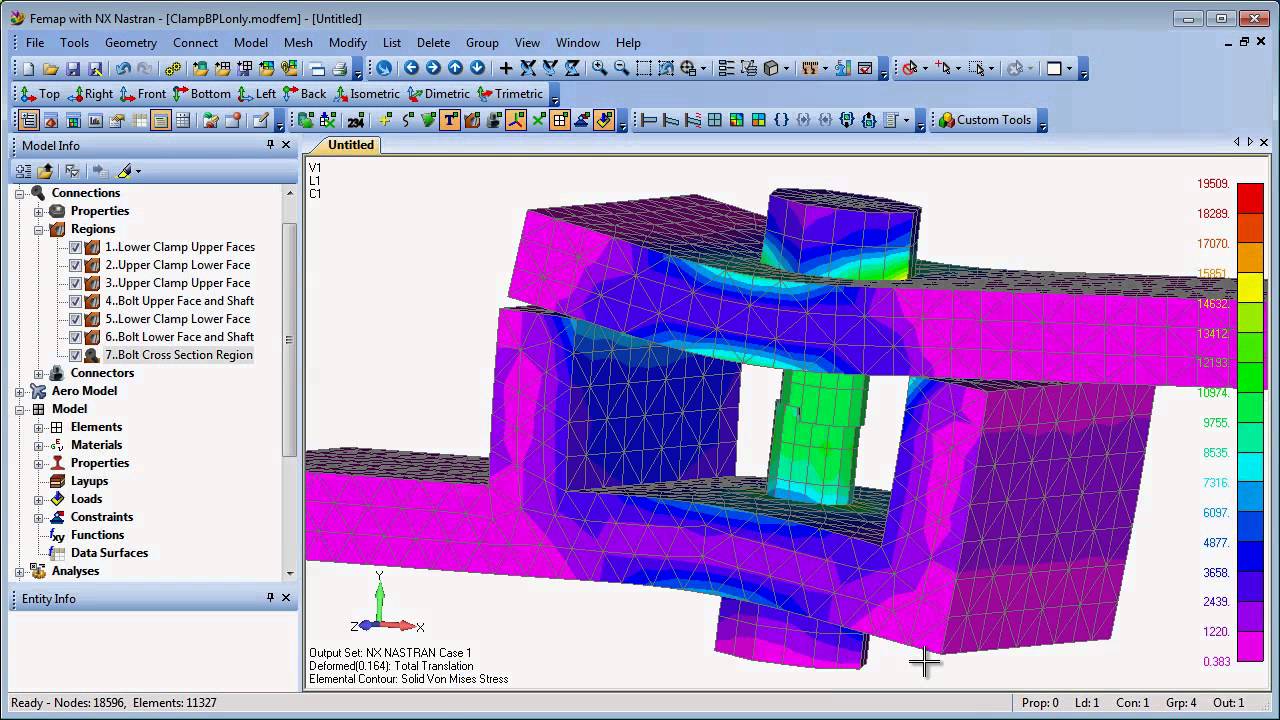This screenshot has width=1280, height=720.
Task: Click the expand-all icon in Model Info toolbar
Action: click(x=23, y=171)
